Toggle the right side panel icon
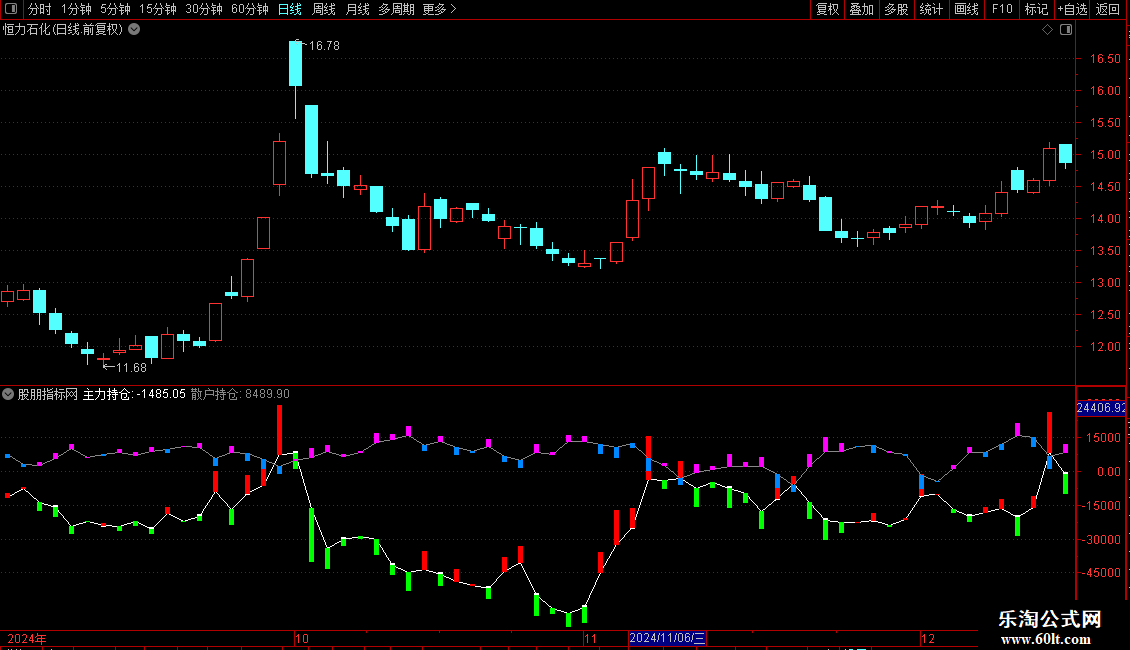 1066,30
